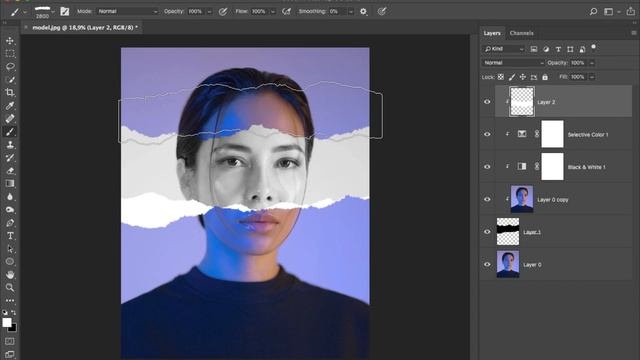
Task: Open layer filter Kind dropdown
Action: pos(504,49)
